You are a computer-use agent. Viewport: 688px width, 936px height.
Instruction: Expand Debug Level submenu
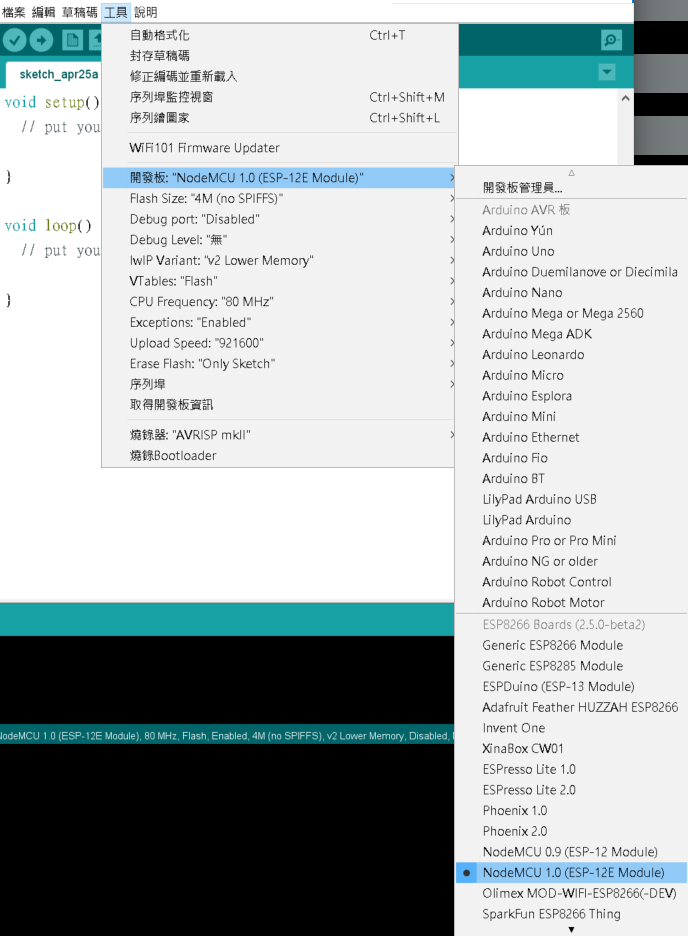[x=280, y=239]
